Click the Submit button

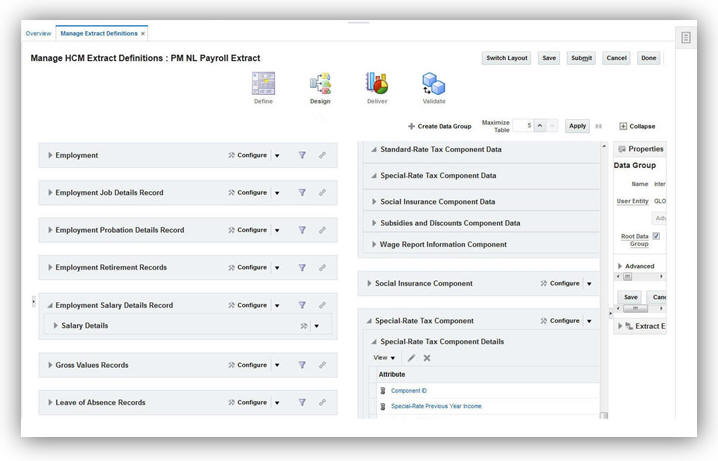(x=581, y=58)
